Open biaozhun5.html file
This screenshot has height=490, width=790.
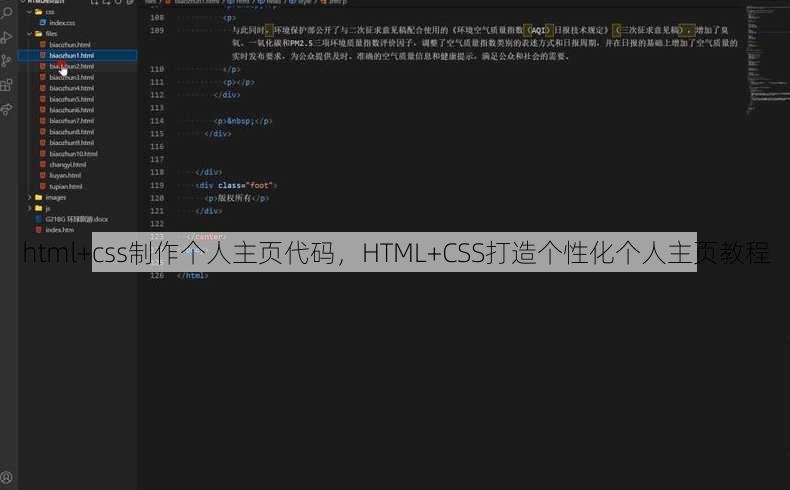click(72, 99)
